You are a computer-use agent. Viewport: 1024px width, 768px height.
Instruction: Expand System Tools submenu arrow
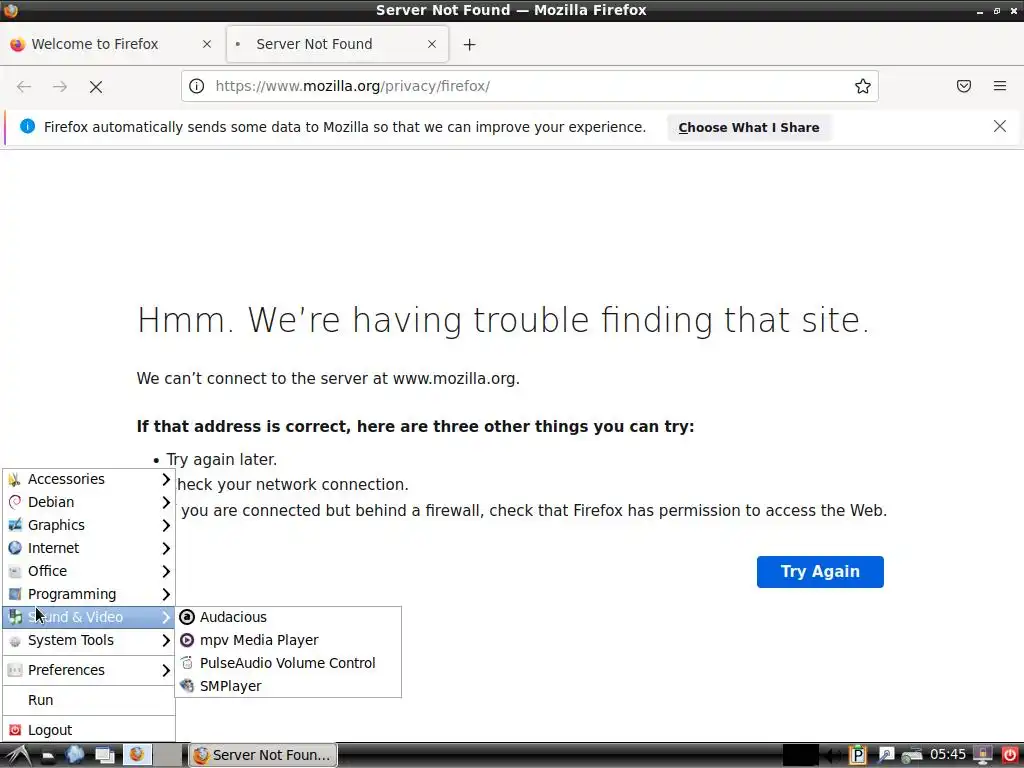coord(166,640)
